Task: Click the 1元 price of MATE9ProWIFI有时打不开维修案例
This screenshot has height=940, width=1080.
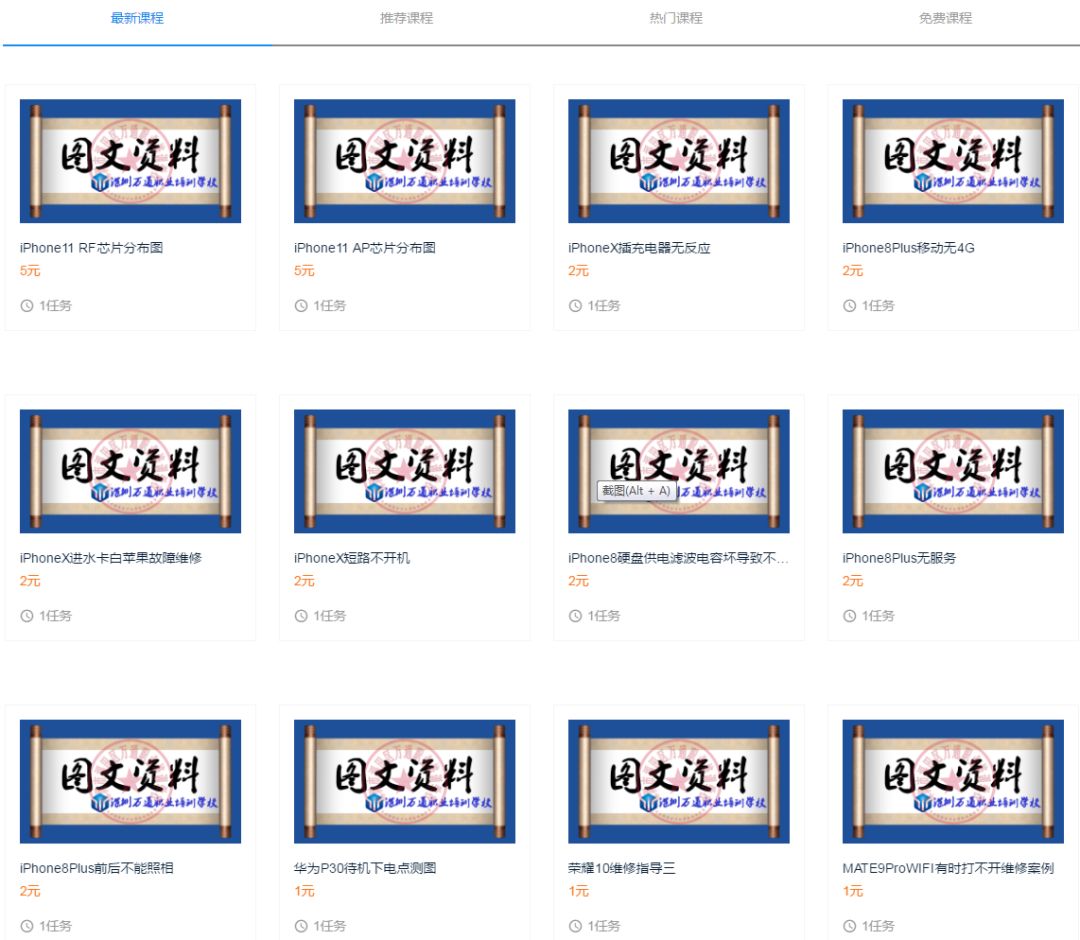Action: click(853, 891)
